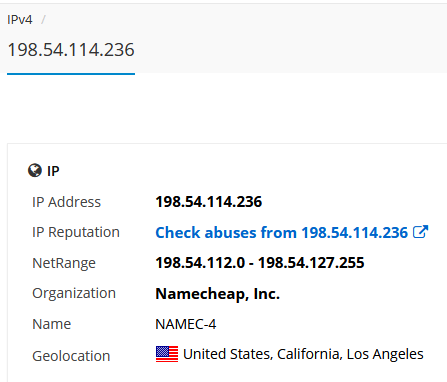Select the 198.54.114.236 page title tab

point(71,50)
